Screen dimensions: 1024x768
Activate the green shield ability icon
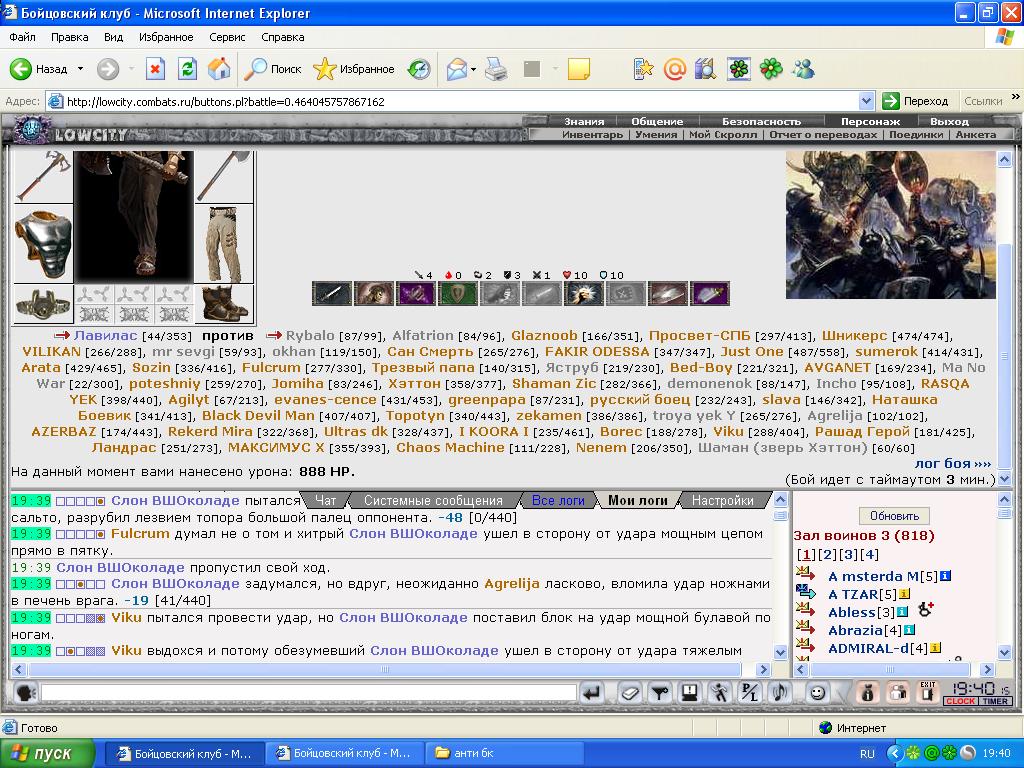[x=458, y=294]
